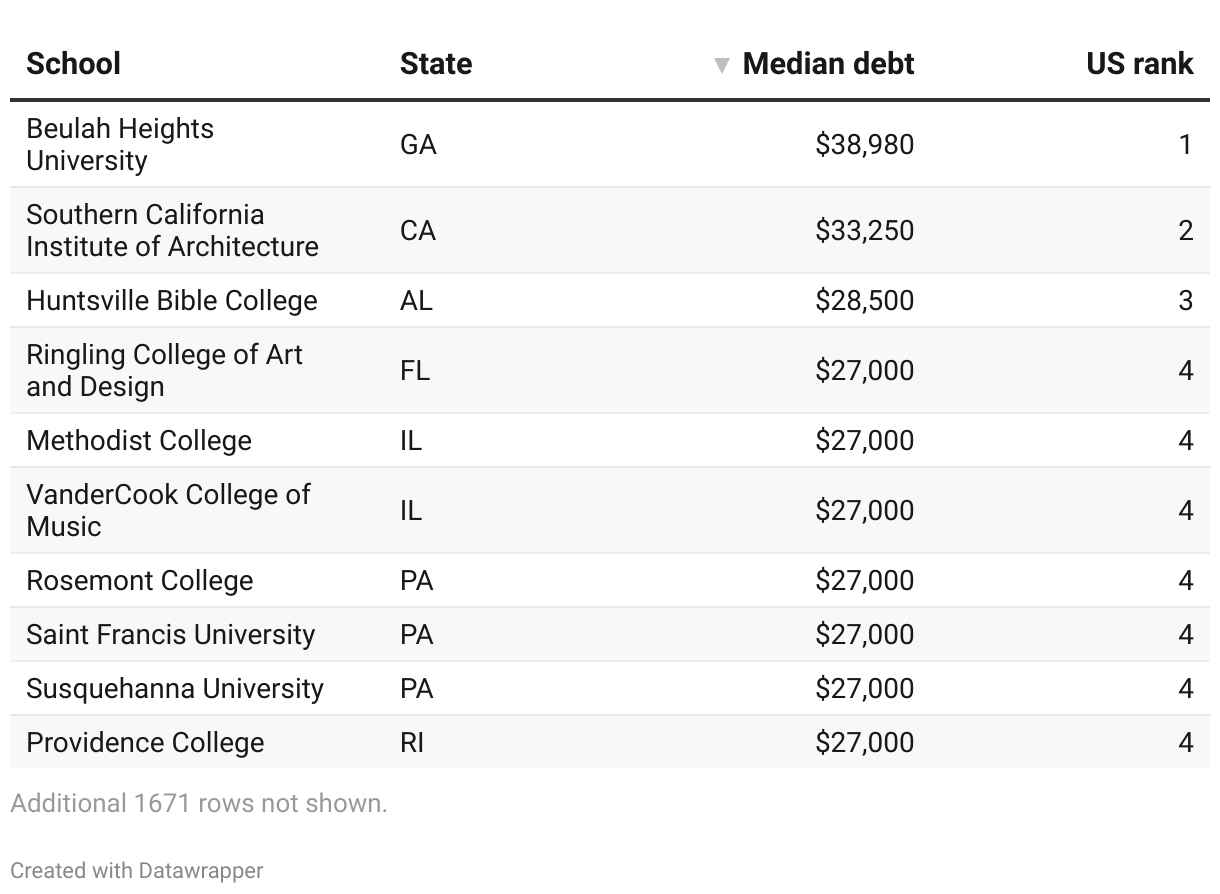The image size is (1220, 894).
Task: Click the Additional 1671 rows note
Action: pos(199,803)
